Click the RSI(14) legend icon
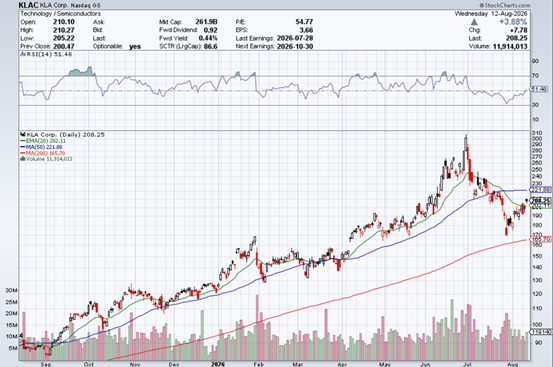The image size is (553, 367). tap(23, 54)
